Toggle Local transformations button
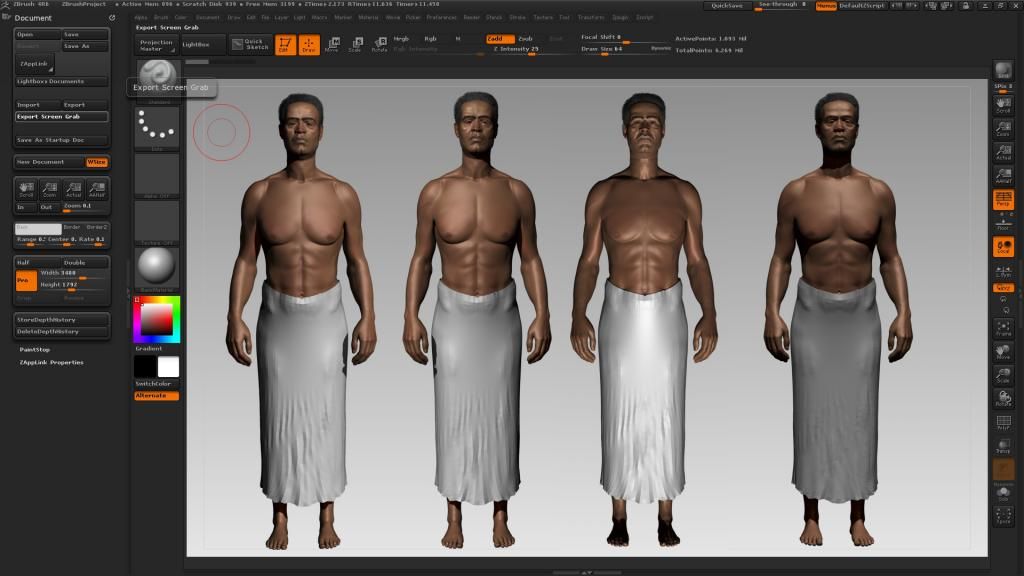1024x576 pixels. tap(1003, 246)
